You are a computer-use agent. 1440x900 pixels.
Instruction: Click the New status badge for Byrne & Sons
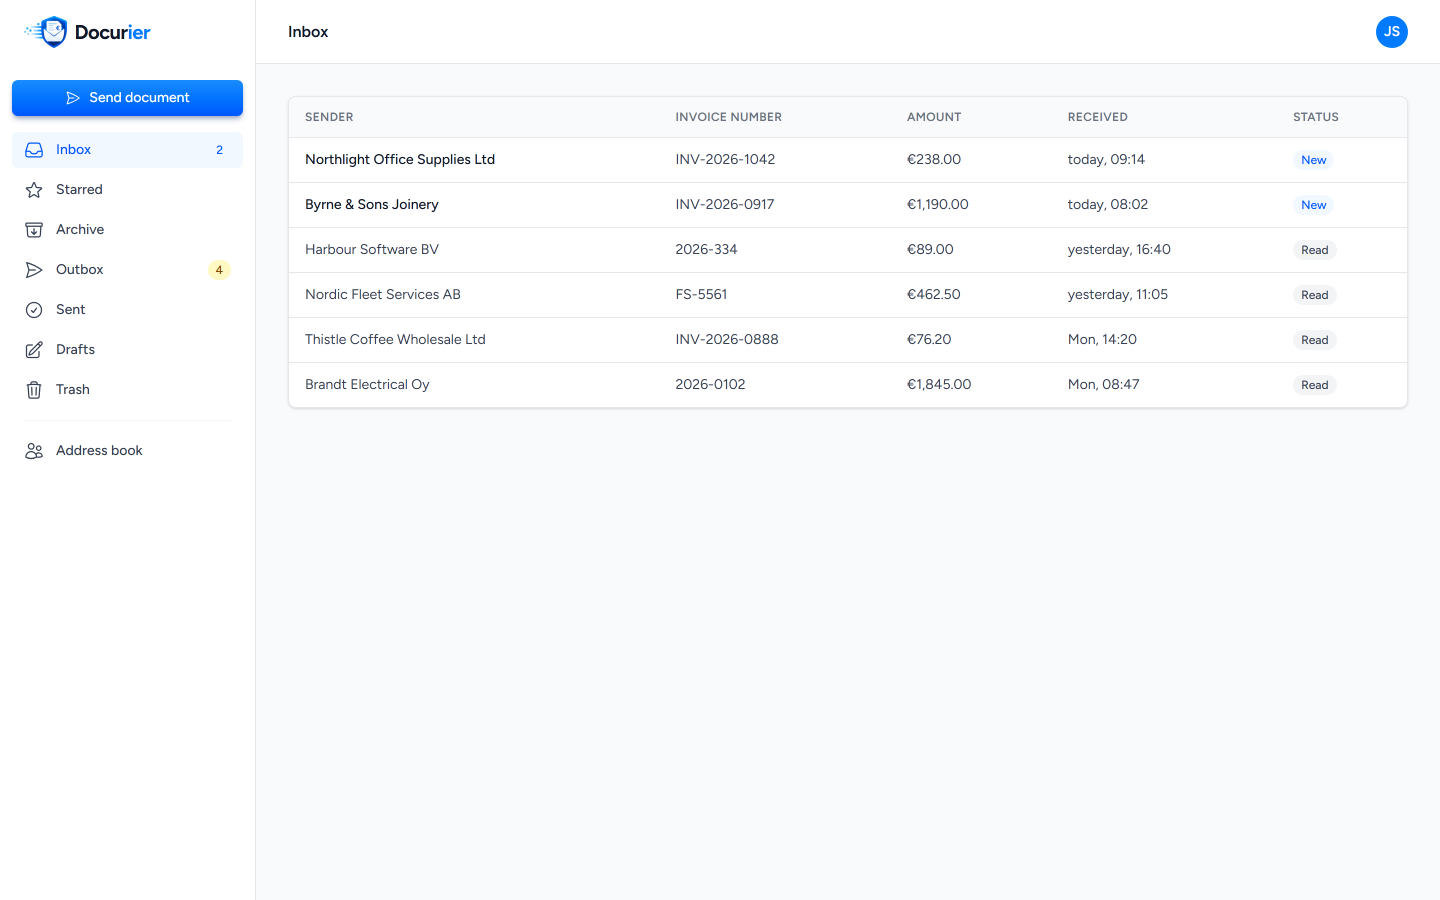pyautogui.click(x=1313, y=205)
